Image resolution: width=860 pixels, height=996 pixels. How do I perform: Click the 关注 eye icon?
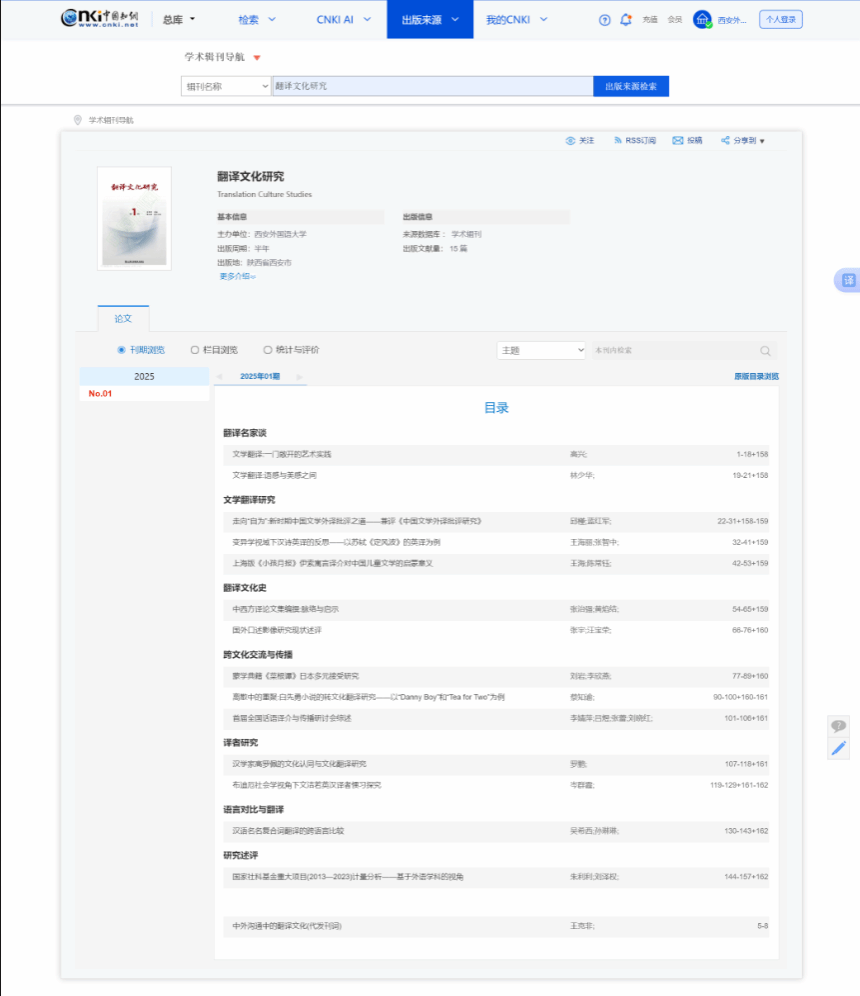click(570, 140)
